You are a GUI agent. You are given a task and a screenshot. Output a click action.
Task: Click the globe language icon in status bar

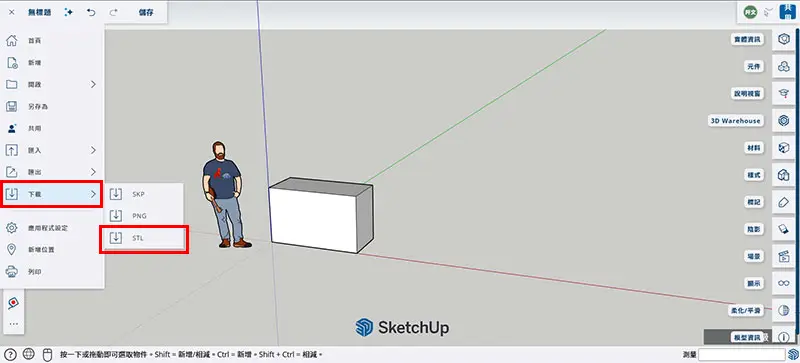(x=29, y=354)
